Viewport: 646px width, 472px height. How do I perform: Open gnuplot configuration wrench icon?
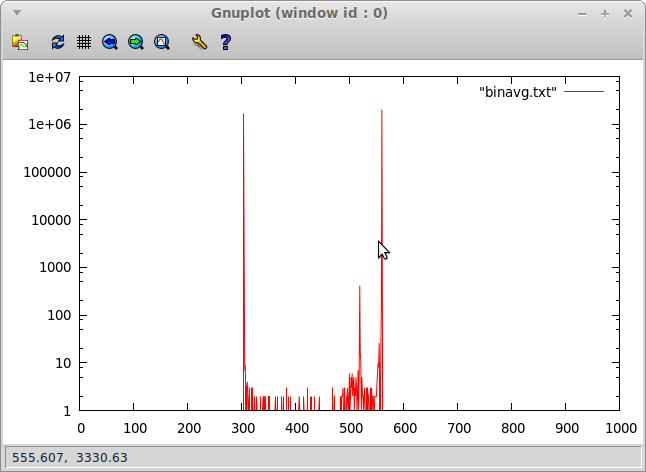click(199, 42)
